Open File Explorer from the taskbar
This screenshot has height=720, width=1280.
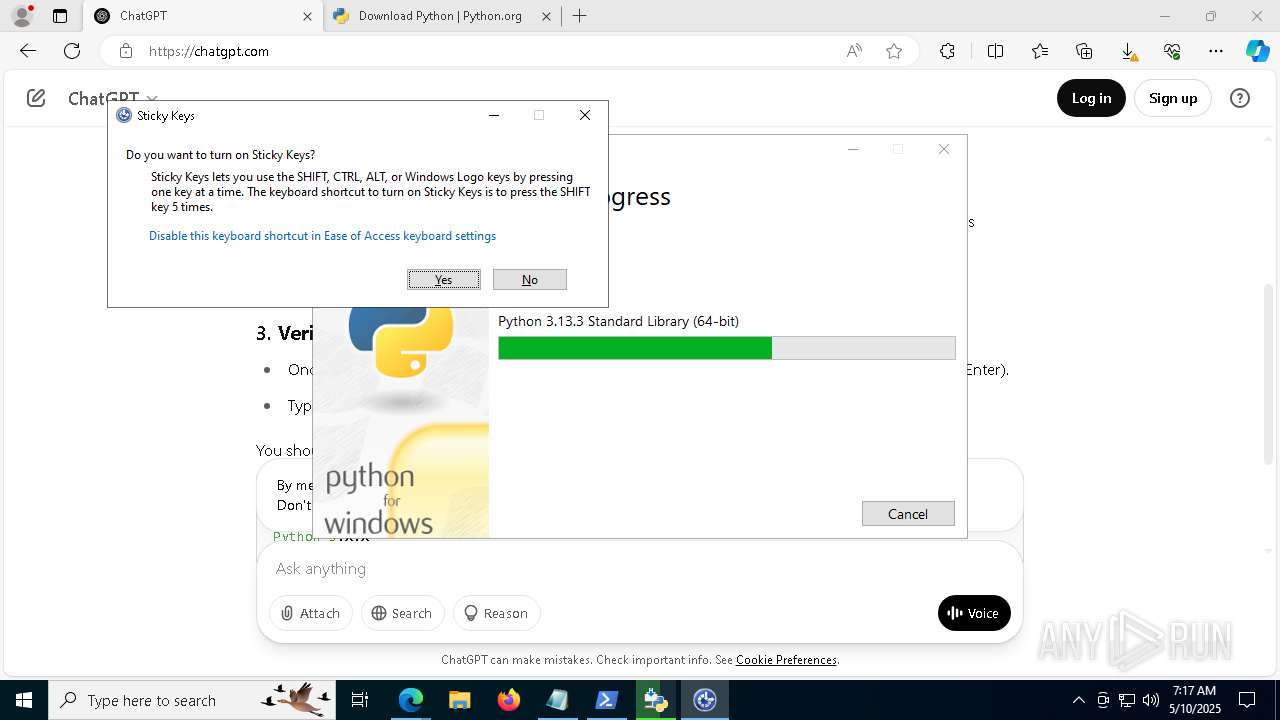pos(459,700)
